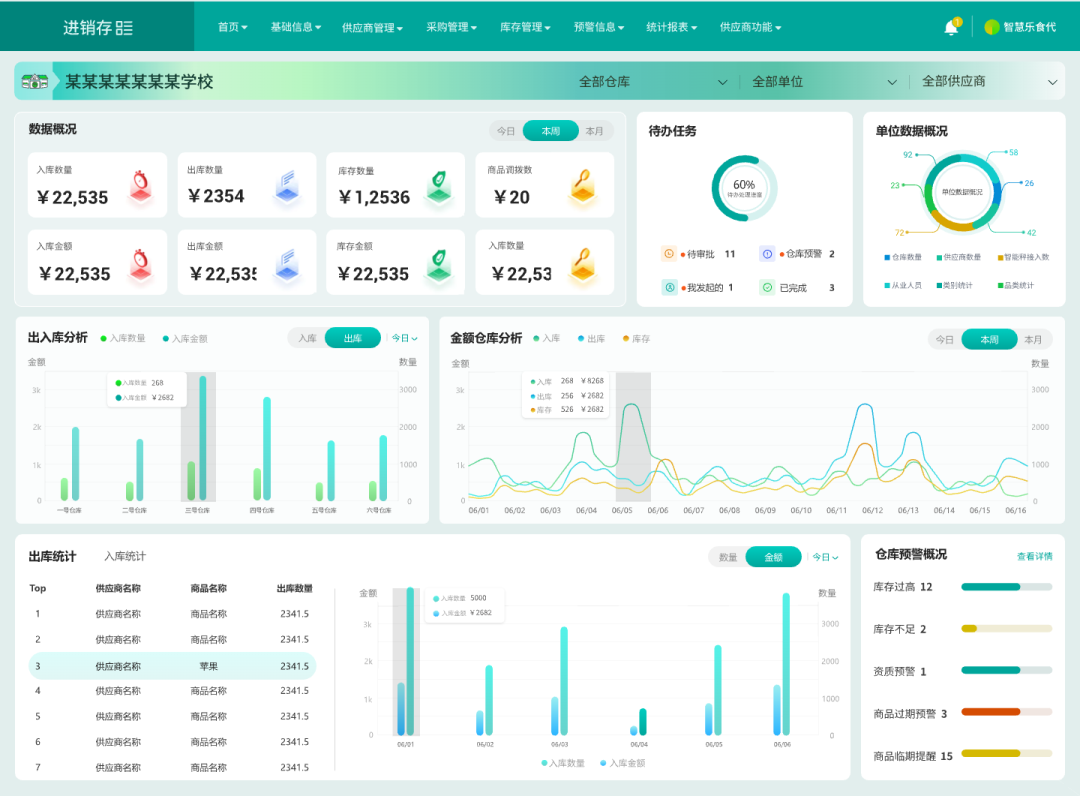
Task: Expand the 供应商管理 menu
Action: [372, 28]
